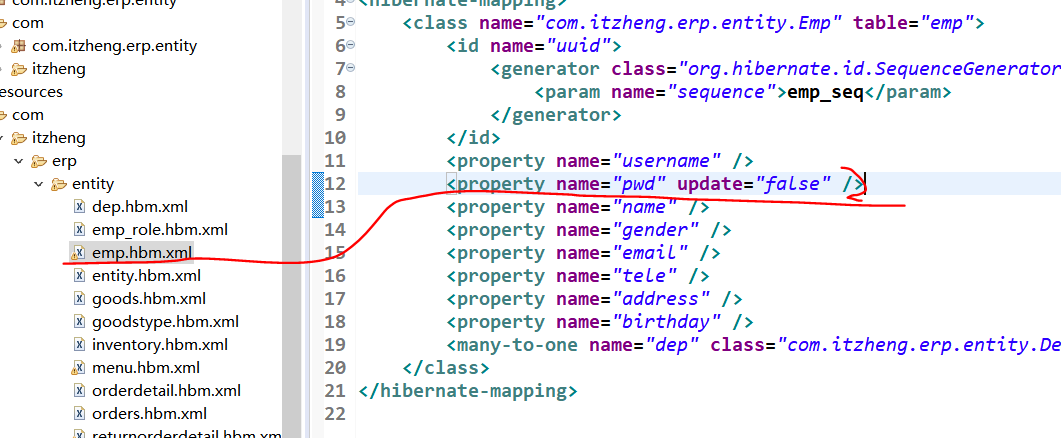The image size is (1061, 438).
Task: Open orderdetail.hbm.xml file
Action: click(166, 391)
